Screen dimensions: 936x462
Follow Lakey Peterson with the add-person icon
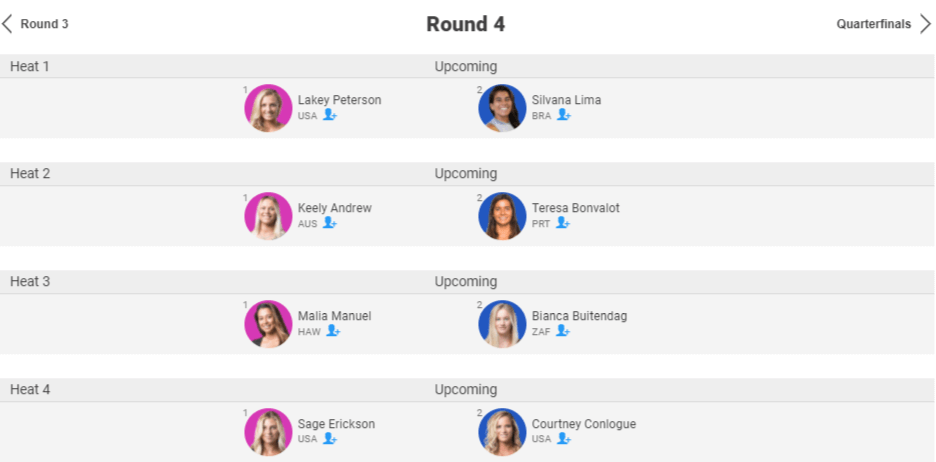pos(330,115)
